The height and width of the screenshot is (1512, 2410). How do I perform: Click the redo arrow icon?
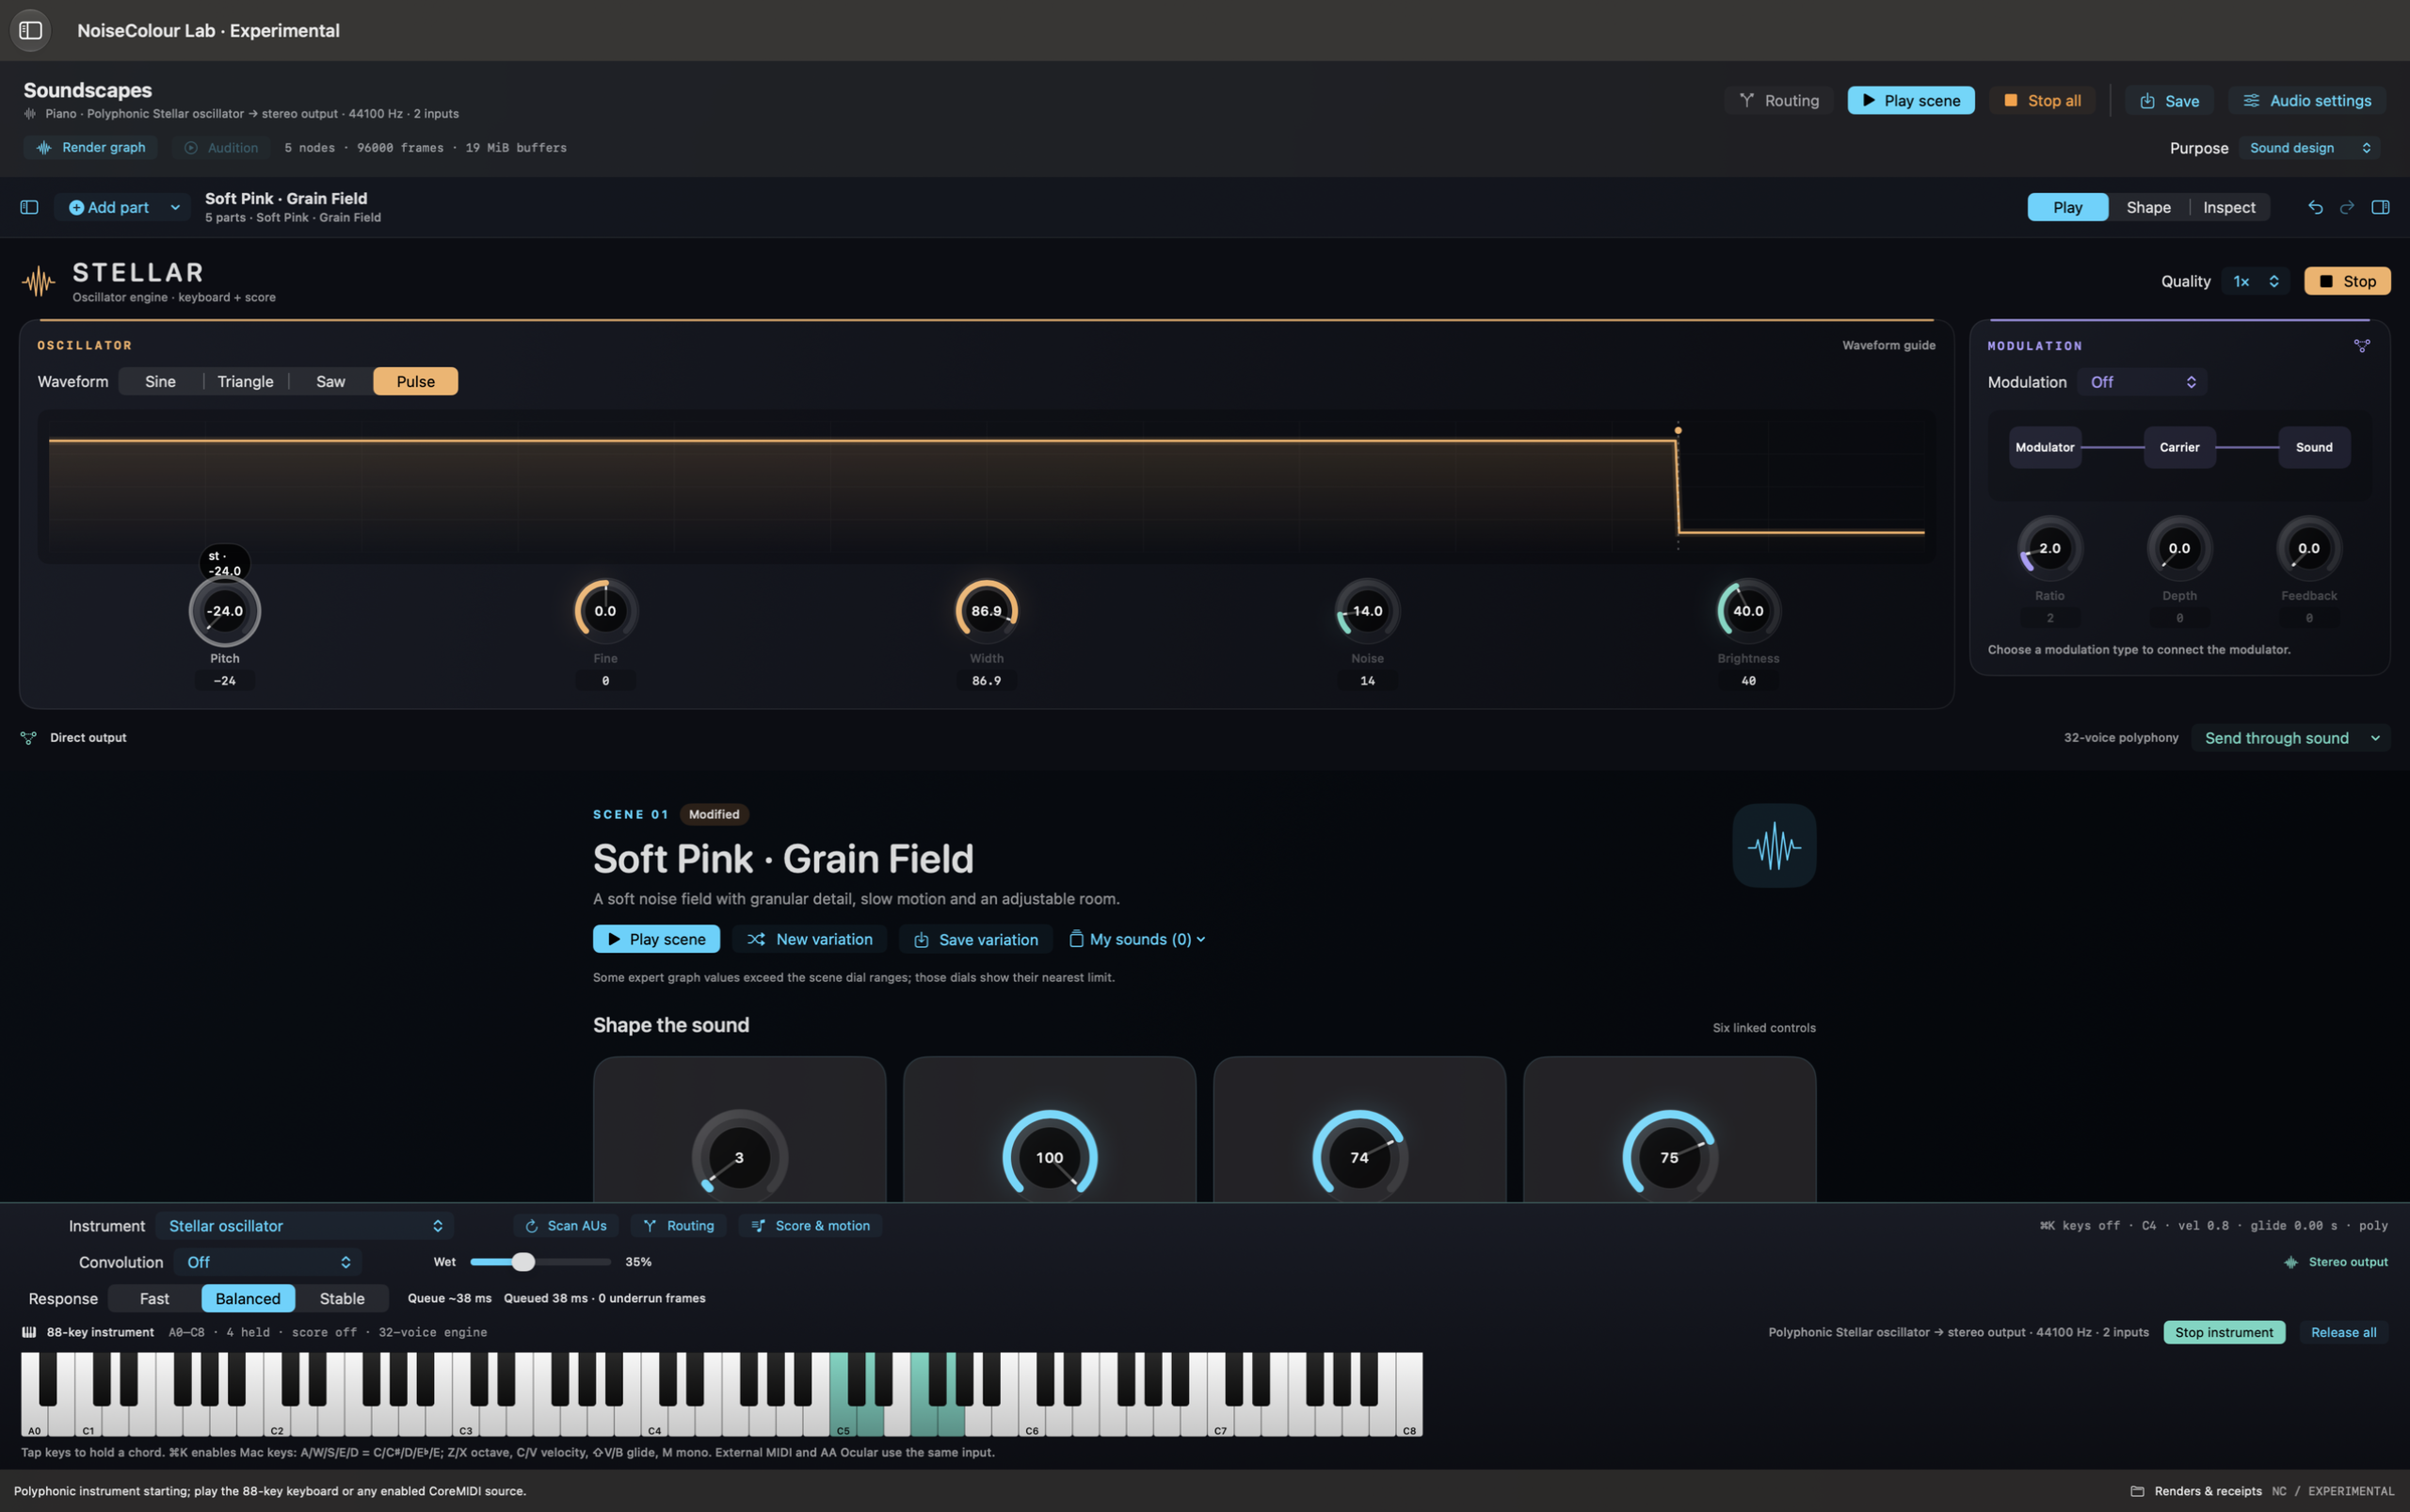tap(2347, 207)
